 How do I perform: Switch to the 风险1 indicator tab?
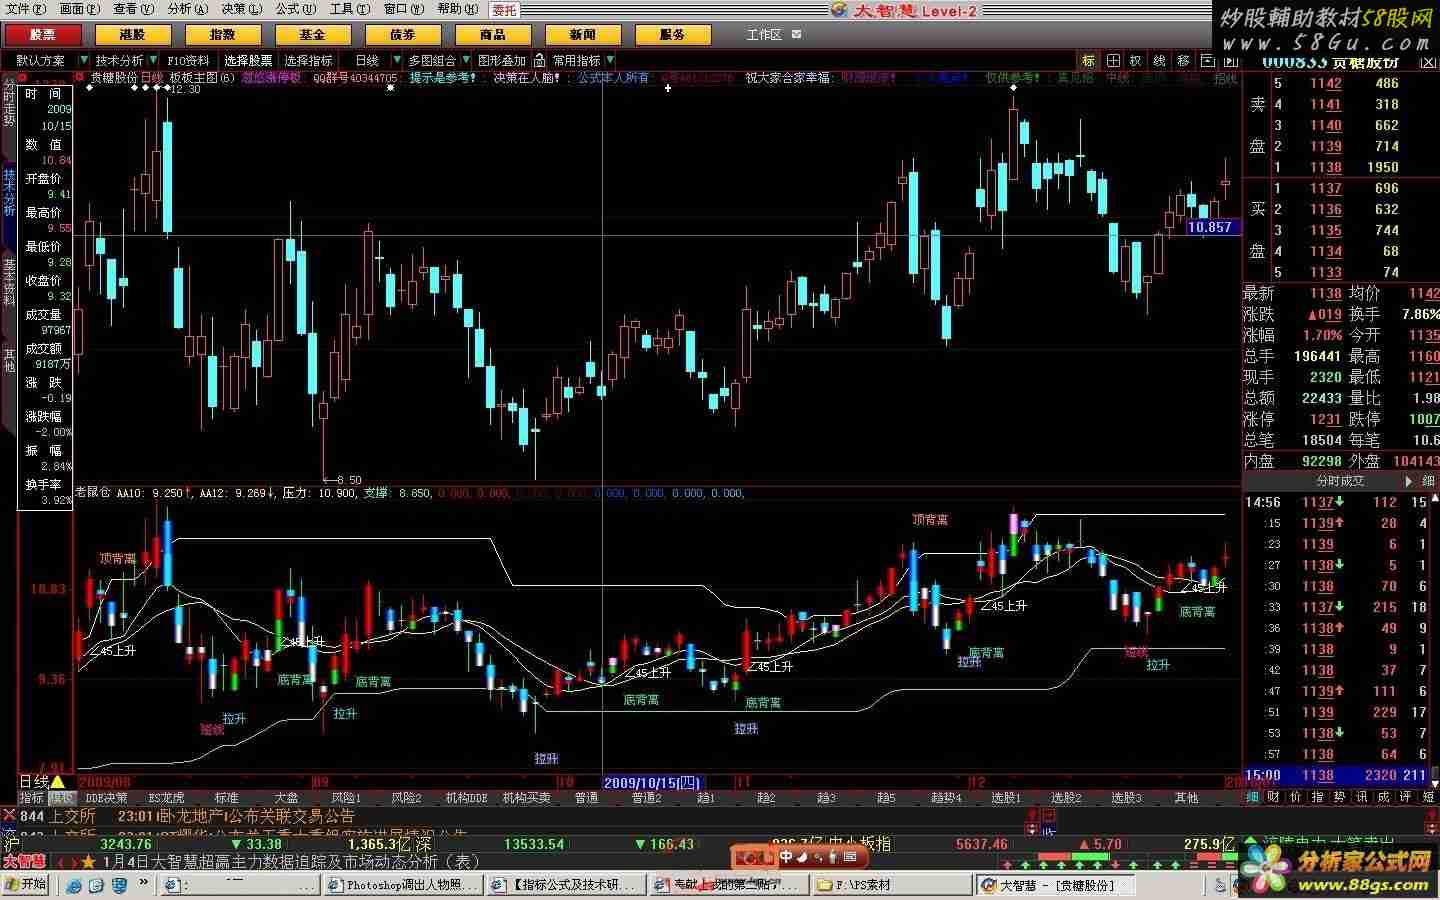[x=346, y=798]
